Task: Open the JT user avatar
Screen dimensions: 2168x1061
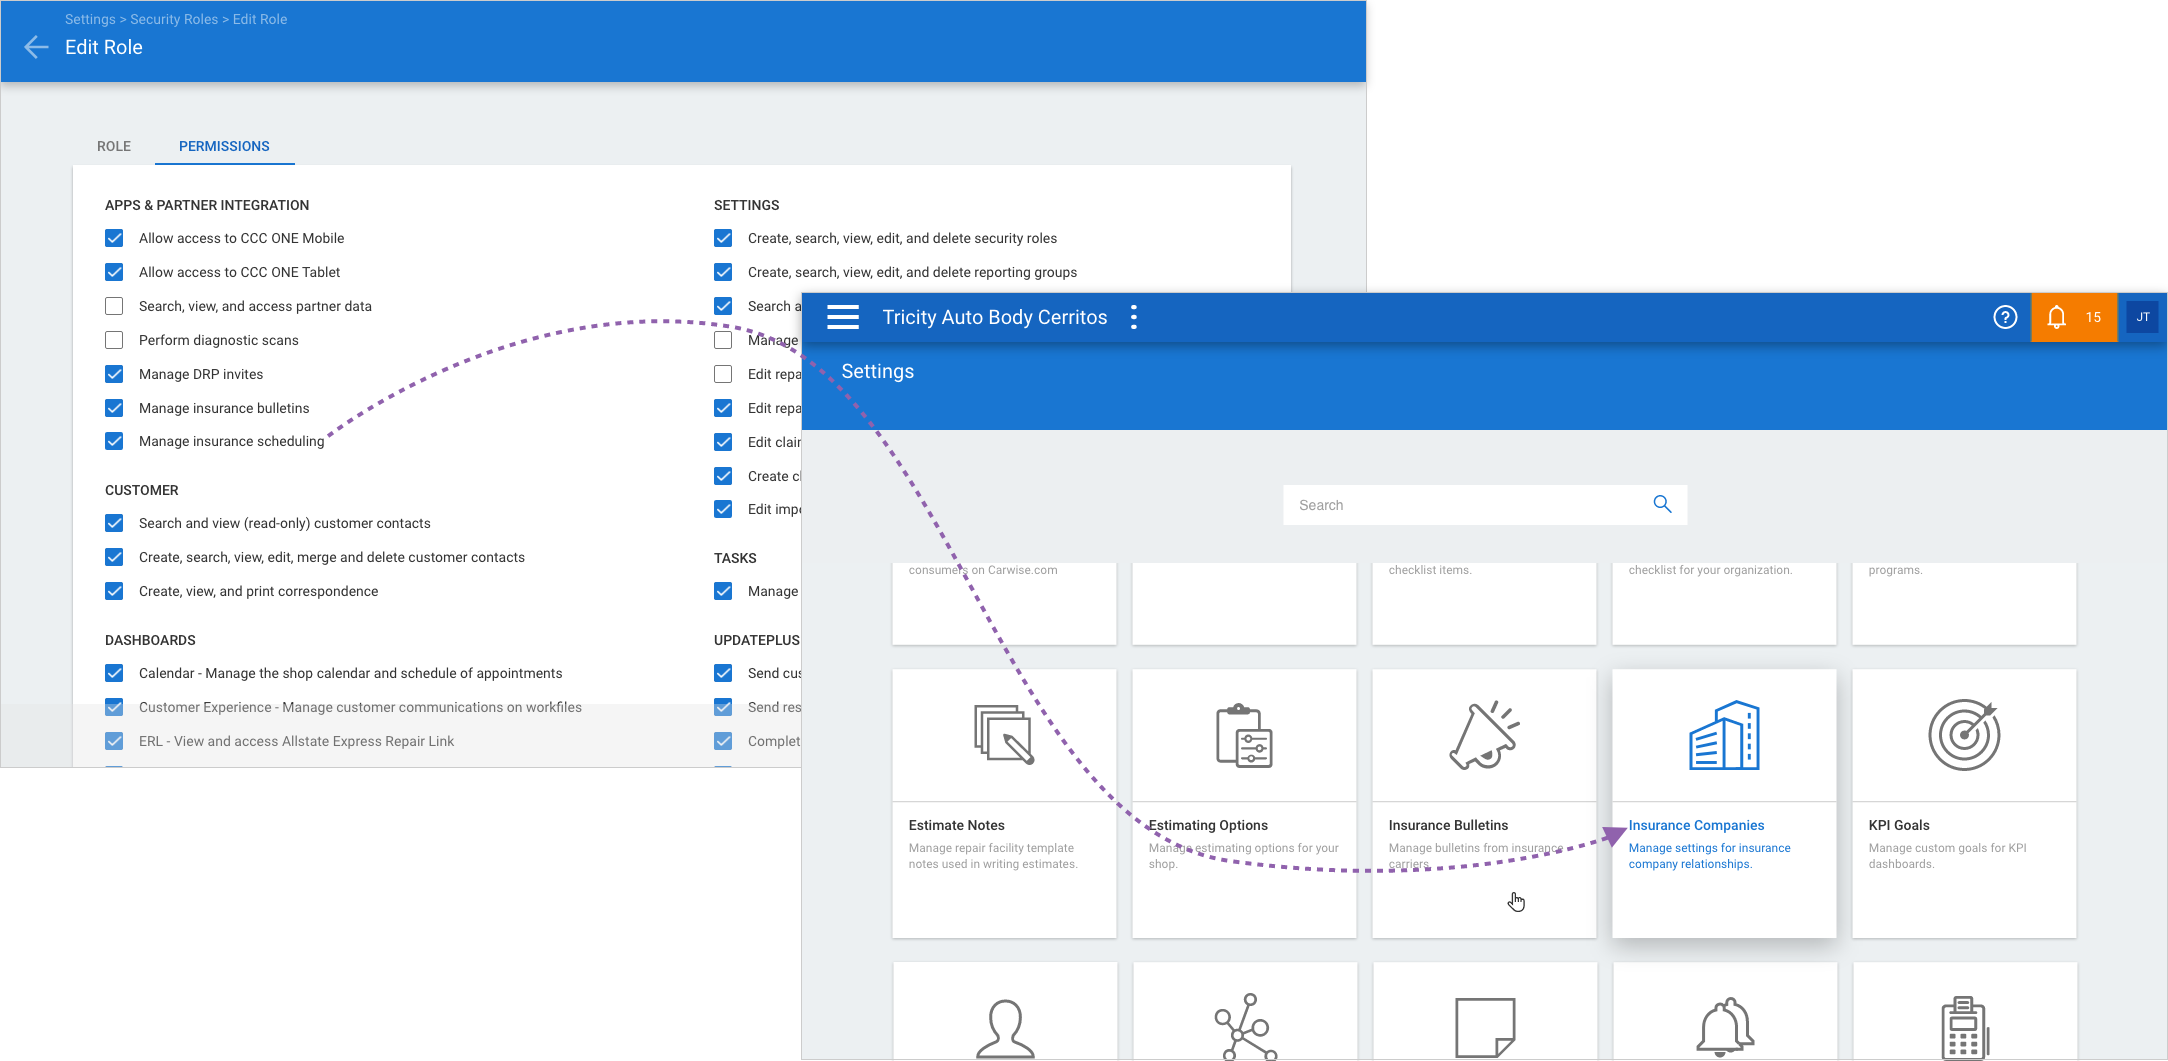Action: click(2143, 317)
